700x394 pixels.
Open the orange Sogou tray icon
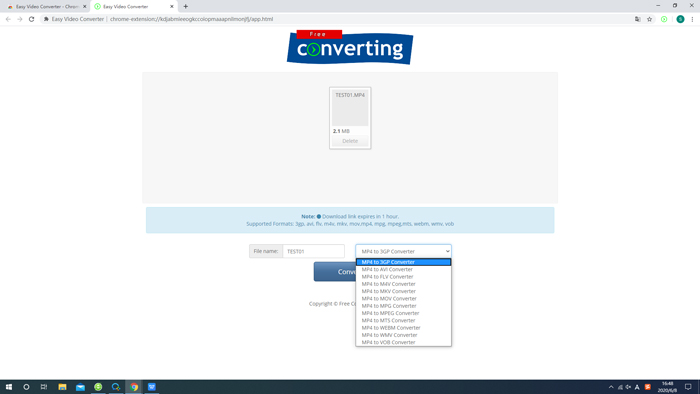pos(647,387)
